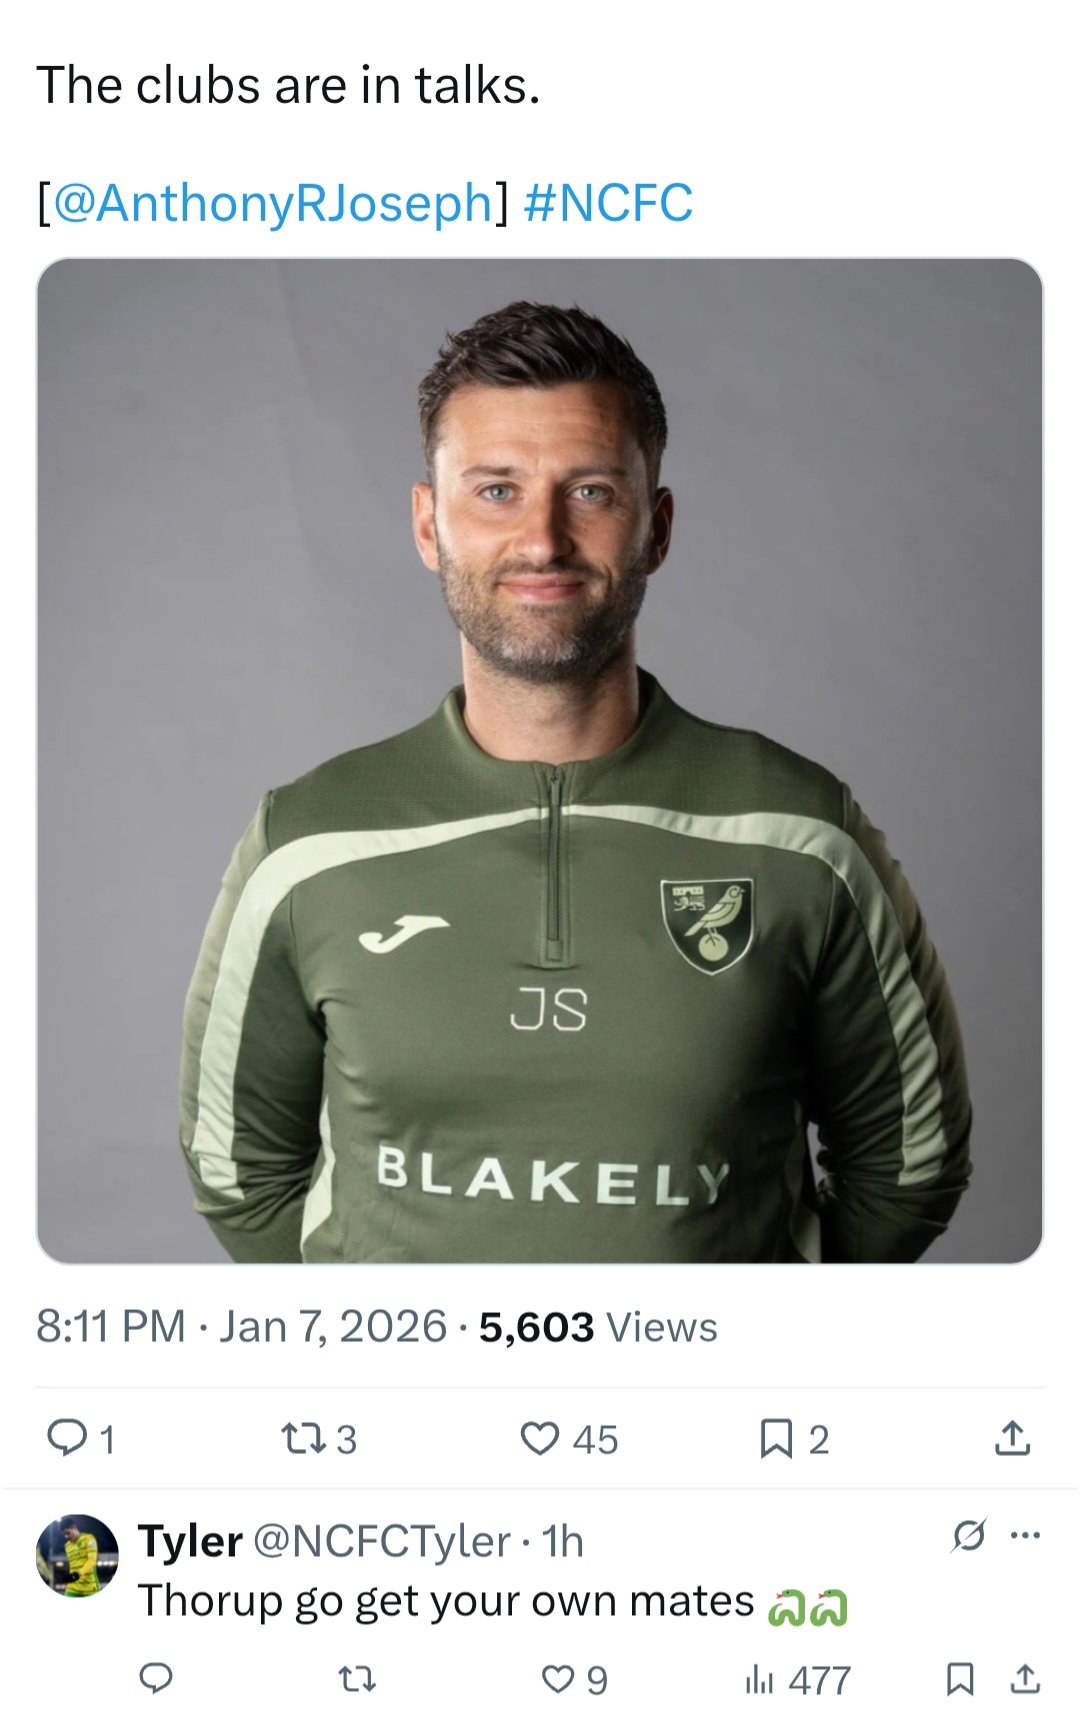
Task: Bookmark the main tweet
Action: click(775, 1439)
